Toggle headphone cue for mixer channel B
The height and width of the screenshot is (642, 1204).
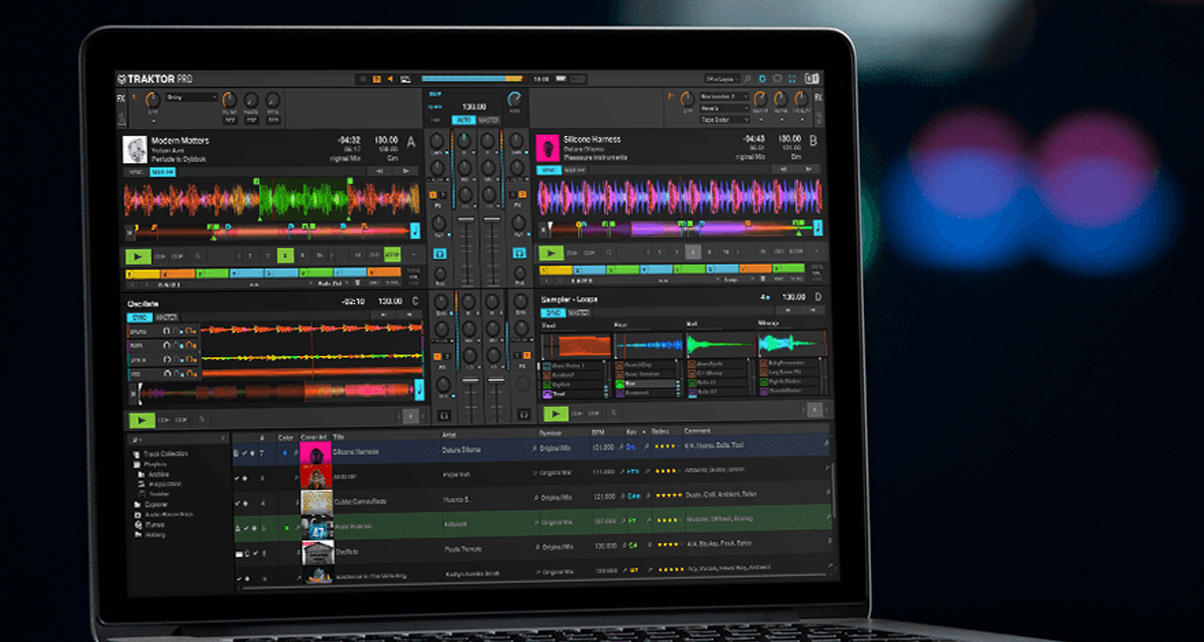click(x=519, y=255)
